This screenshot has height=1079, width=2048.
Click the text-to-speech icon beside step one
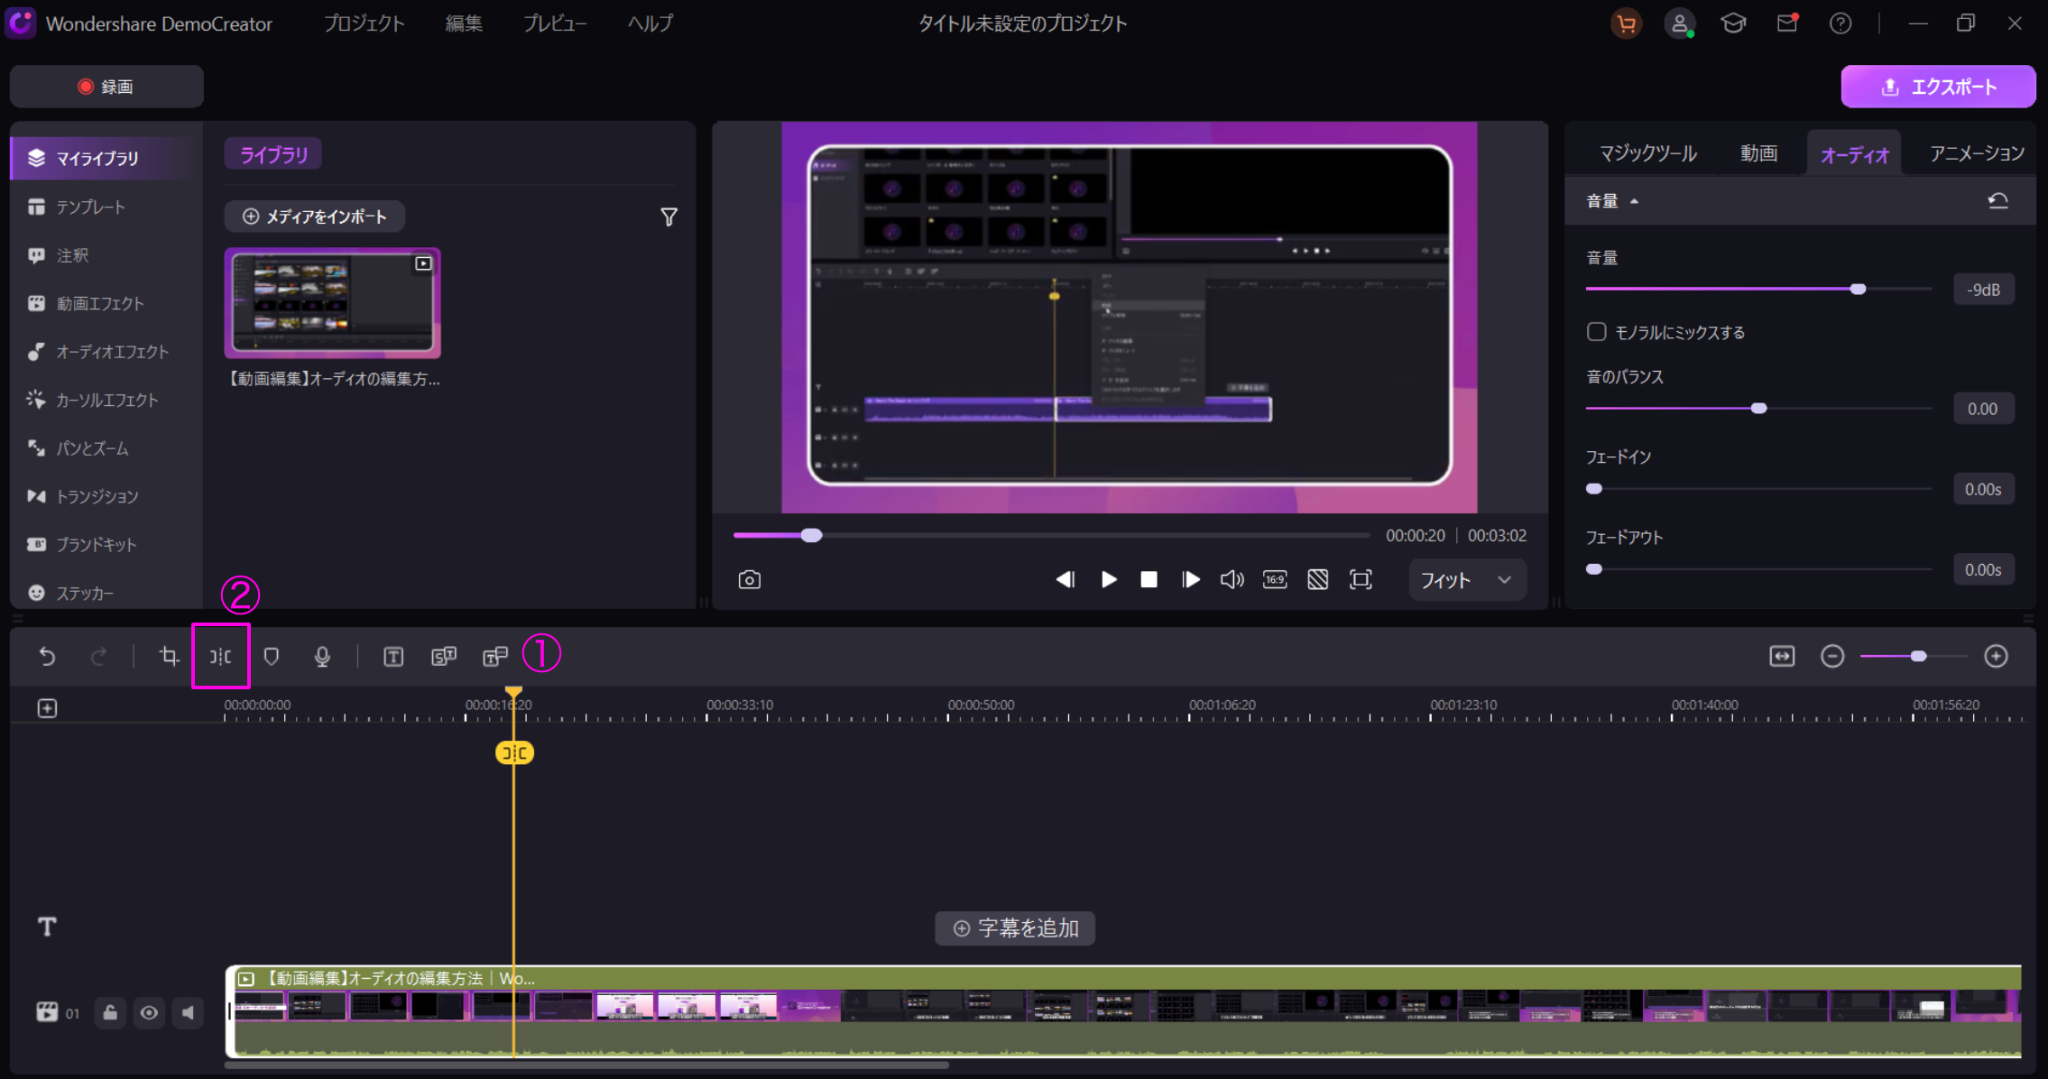495,656
